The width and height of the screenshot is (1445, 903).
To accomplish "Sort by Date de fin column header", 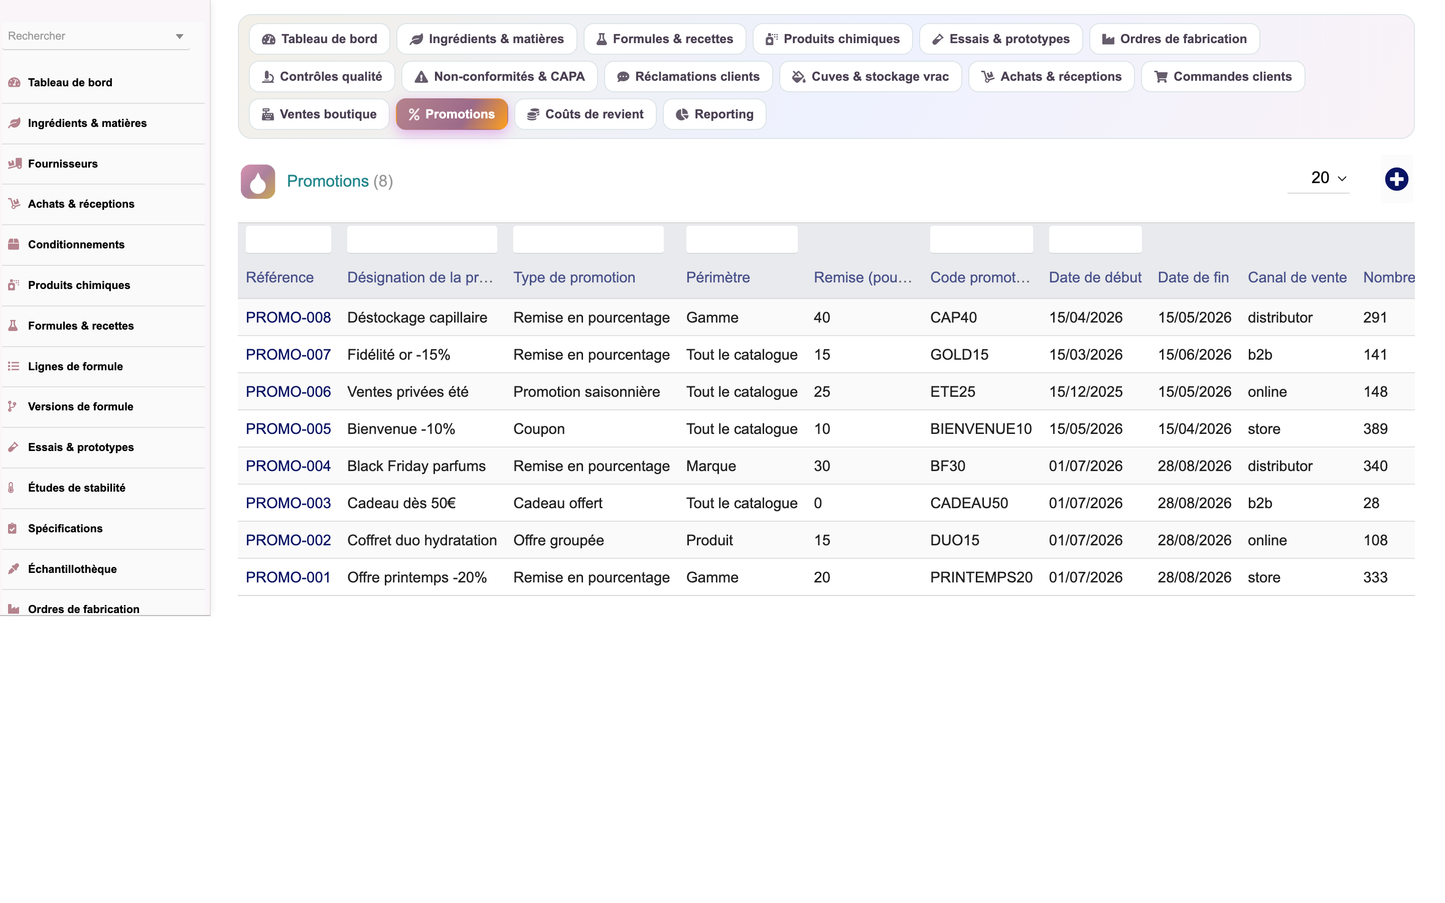I will pos(1193,278).
